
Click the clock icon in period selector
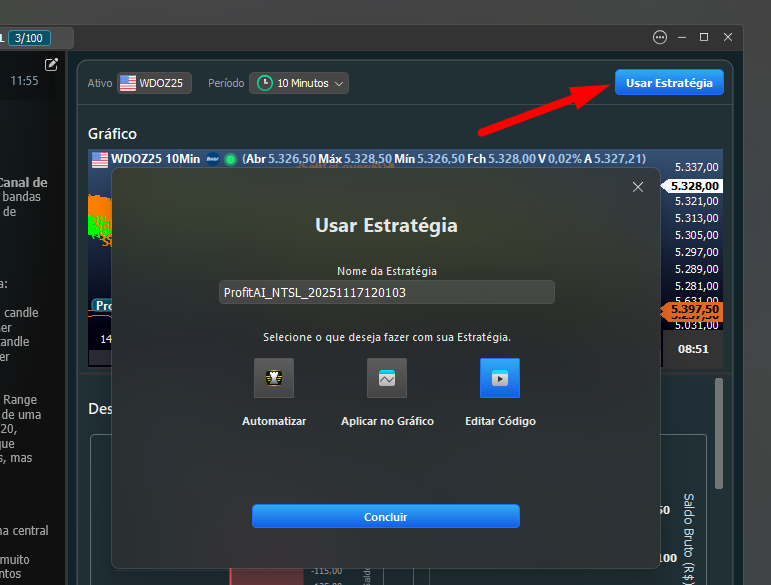point(265,83)
